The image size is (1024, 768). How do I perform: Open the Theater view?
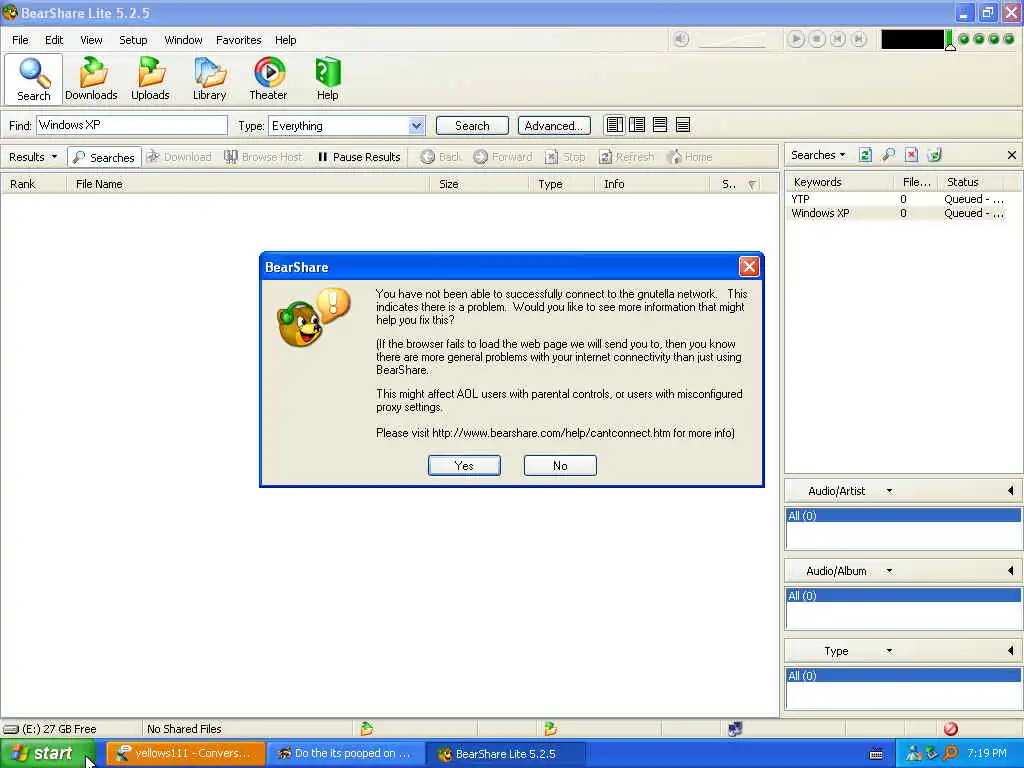[268, 79]
